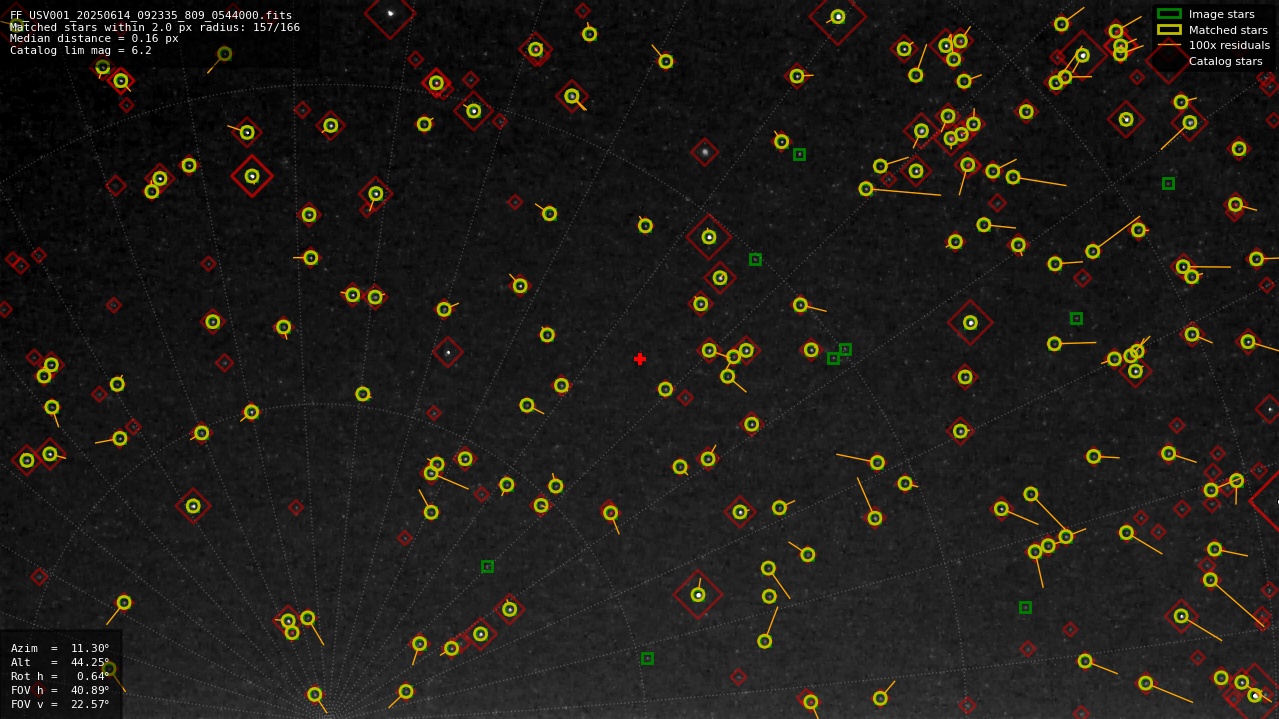Select the 'Catalog stars' legend label
Viewport: 1279px width, 719px height.
click(x=1225, y=61)
